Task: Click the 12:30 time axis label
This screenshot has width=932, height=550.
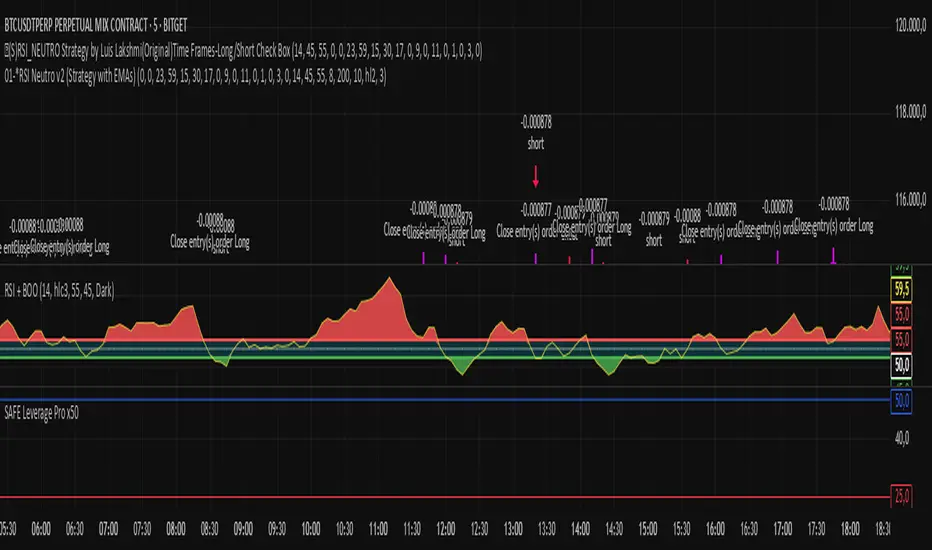Action: pyautogui.click(x=479, y=528)
